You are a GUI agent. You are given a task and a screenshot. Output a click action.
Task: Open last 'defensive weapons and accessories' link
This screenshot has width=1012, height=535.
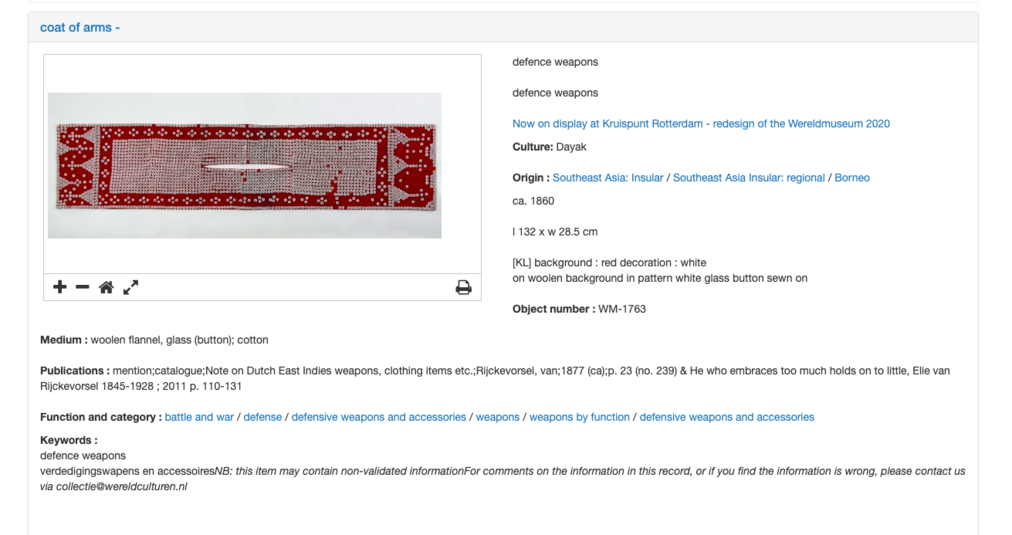tap(726, 417)
